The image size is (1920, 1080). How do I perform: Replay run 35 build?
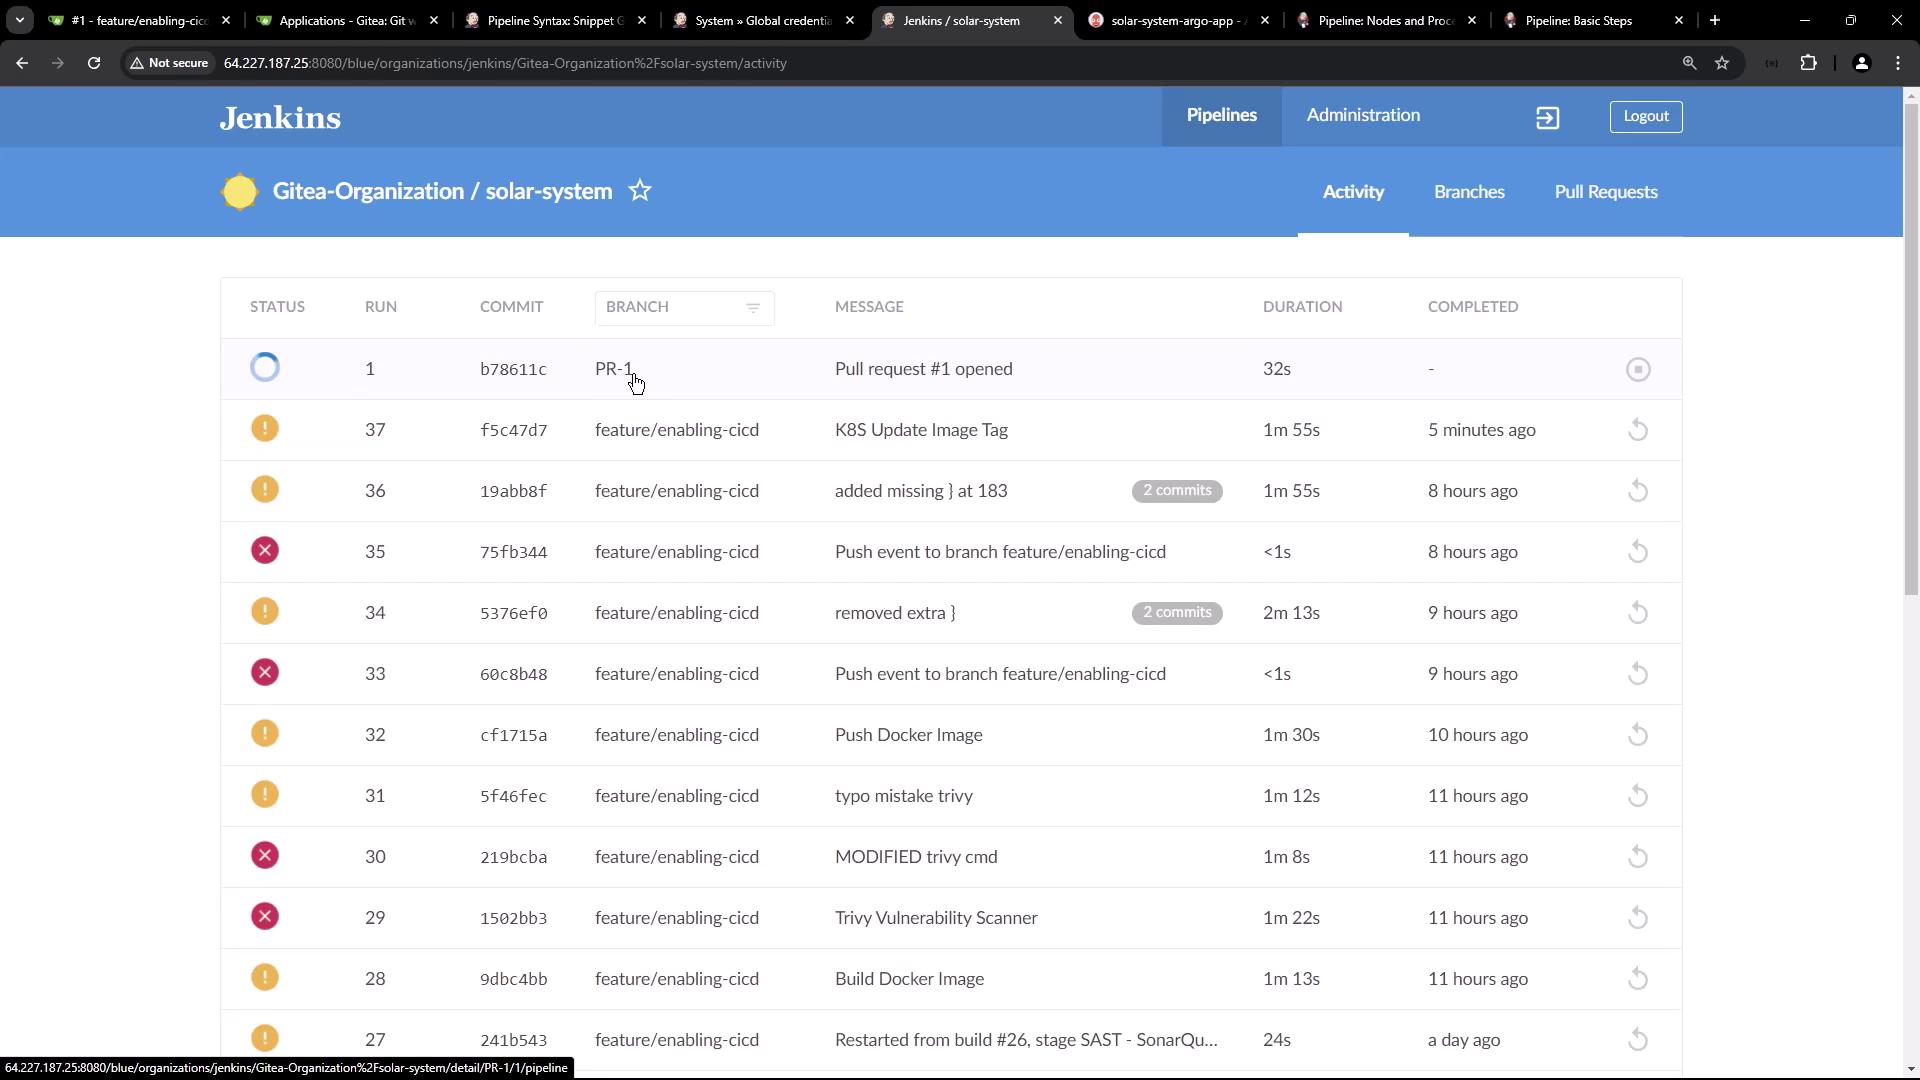point(1637,553)
